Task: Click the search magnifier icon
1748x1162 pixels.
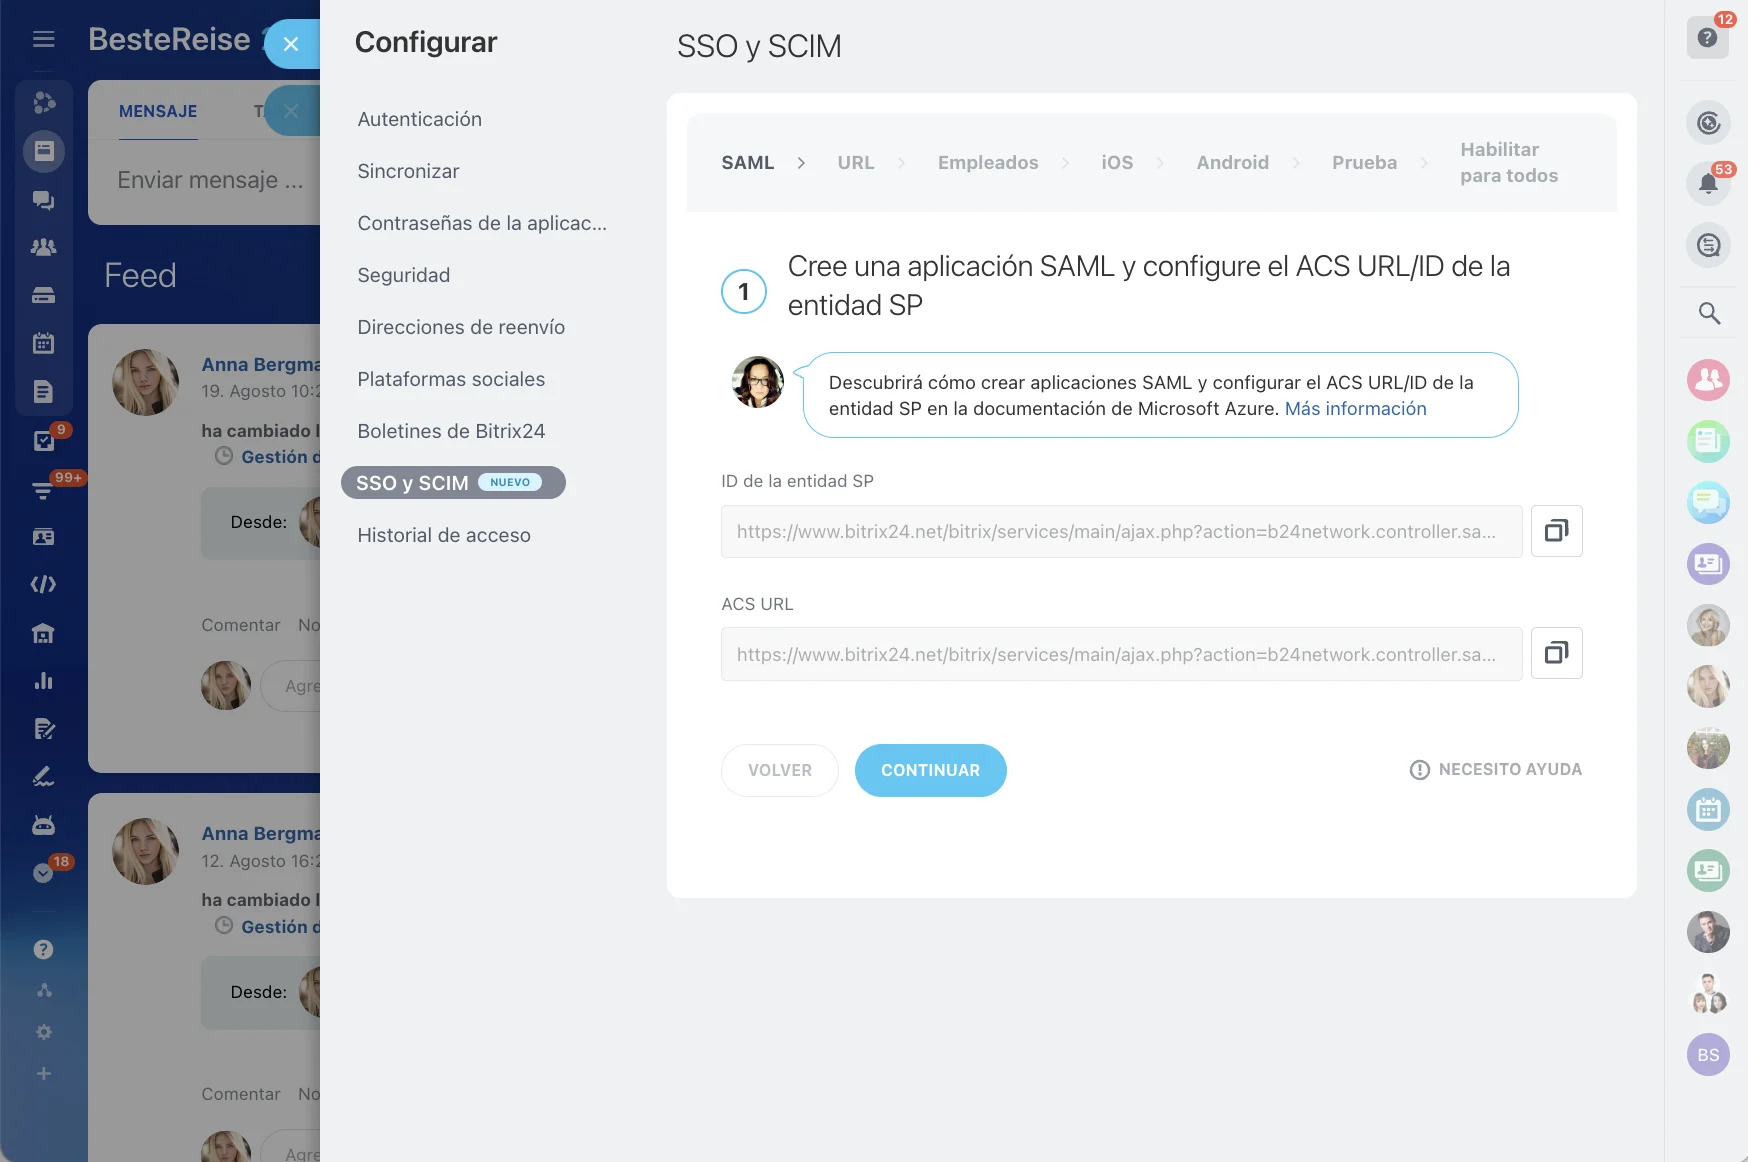Action: point(1708,314)
